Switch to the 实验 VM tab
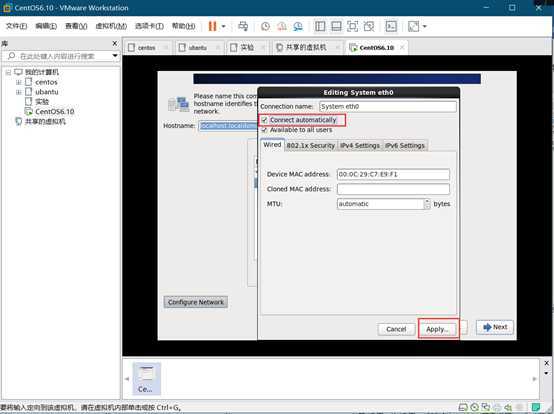The width and height of the screenshot is (554, 414). pyautogui.click(x=247, y=48)
